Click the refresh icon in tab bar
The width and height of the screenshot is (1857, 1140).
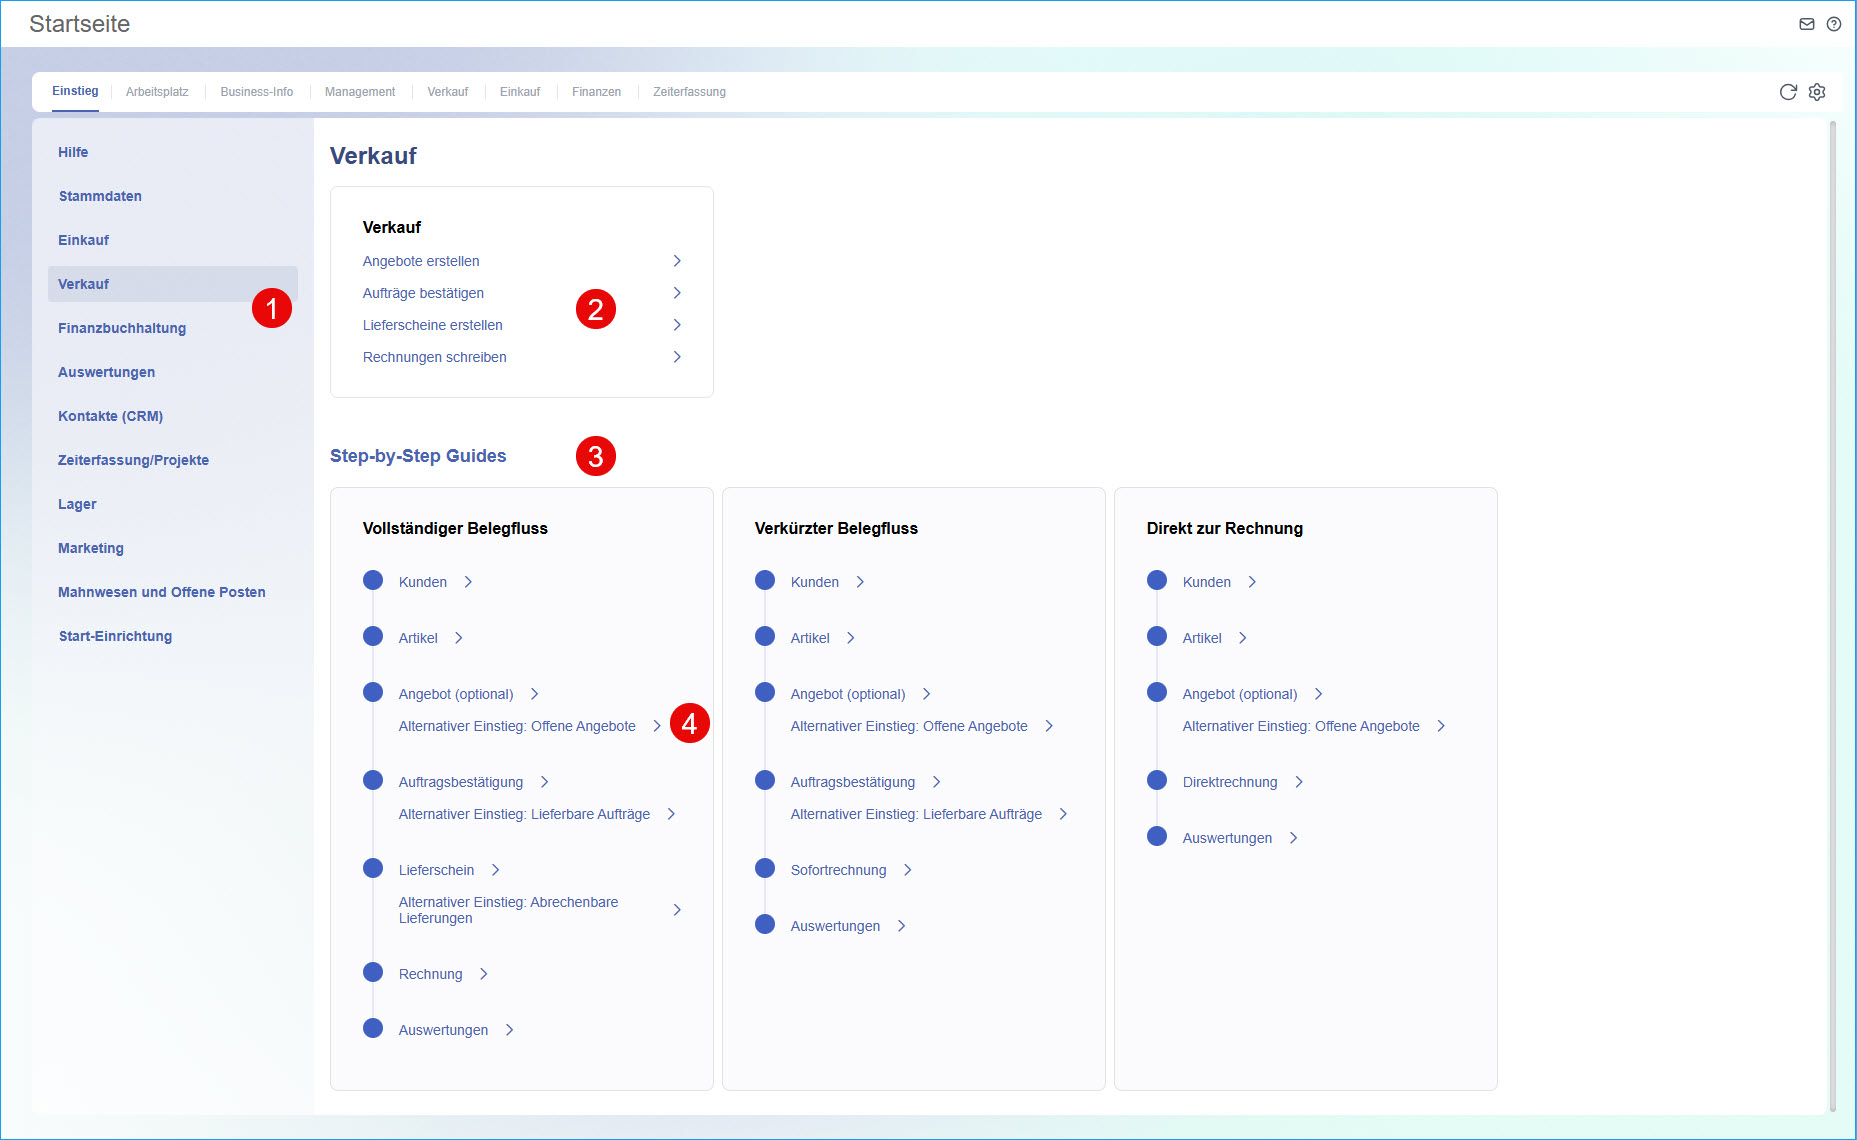1788,92
